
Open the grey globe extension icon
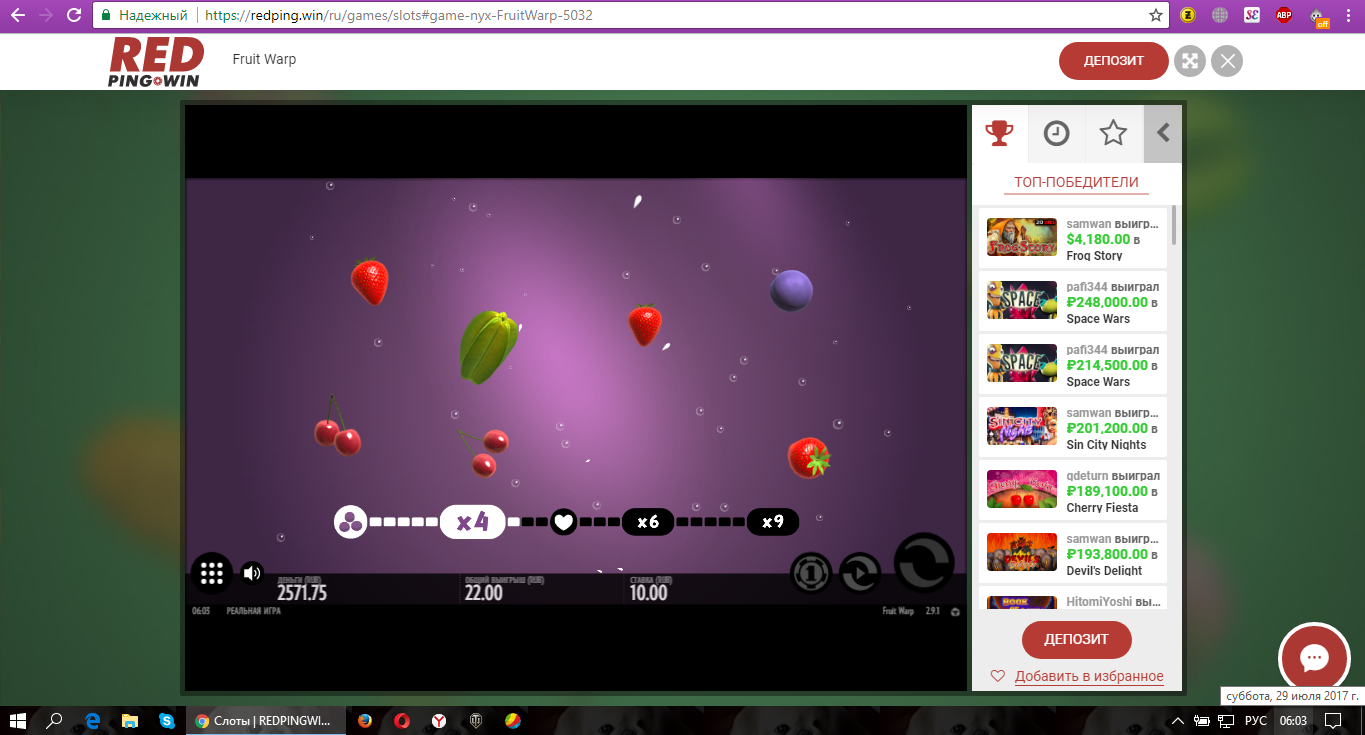pyautogui.click(x=1220, y=15)
